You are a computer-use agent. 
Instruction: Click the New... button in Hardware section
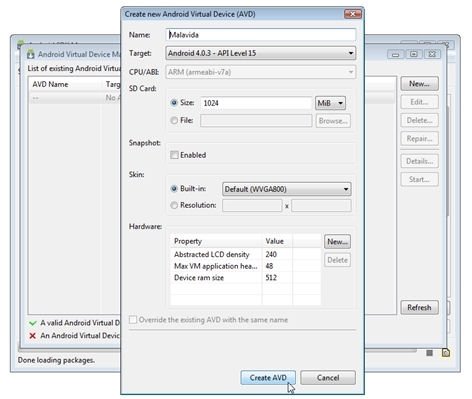(337, 242)
